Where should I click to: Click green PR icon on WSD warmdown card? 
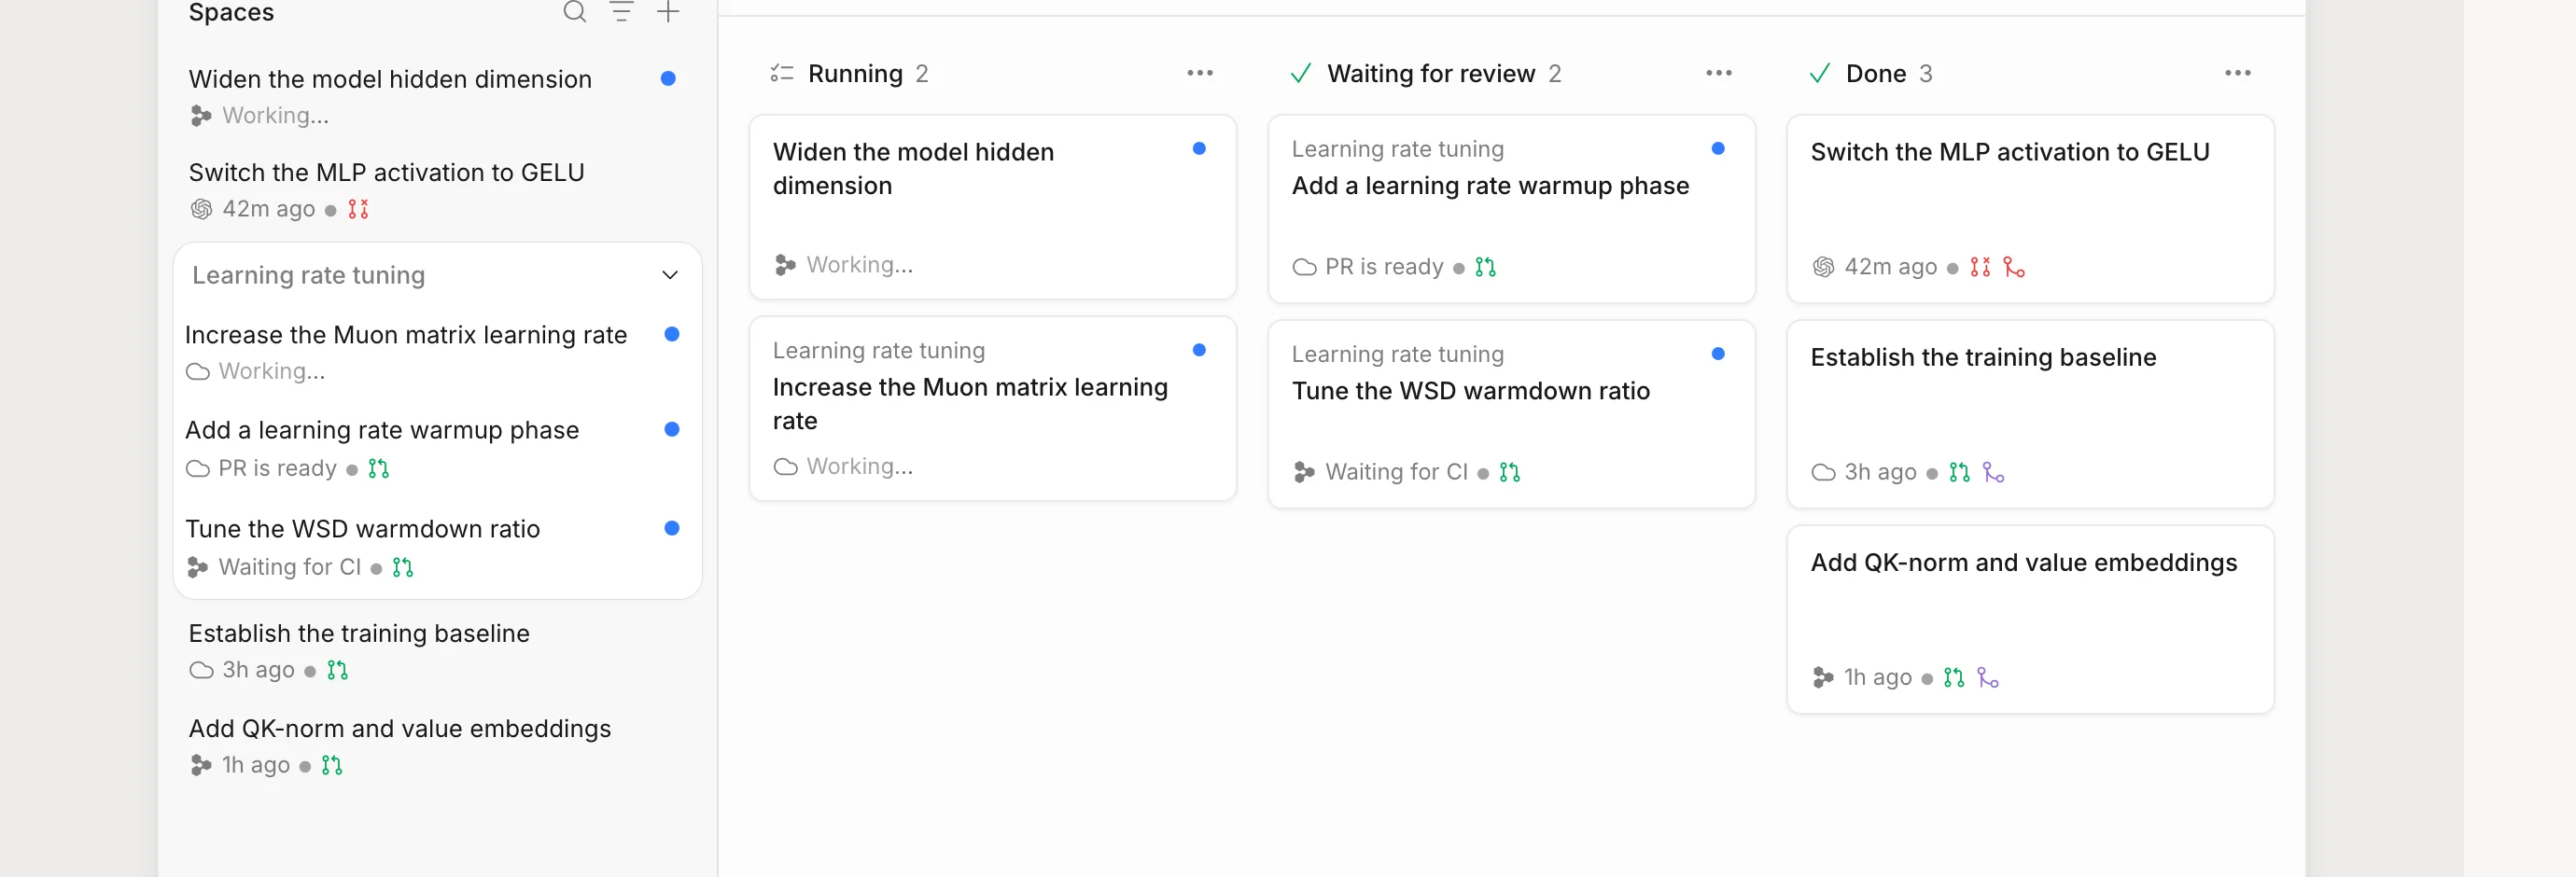pos(1509,472)
